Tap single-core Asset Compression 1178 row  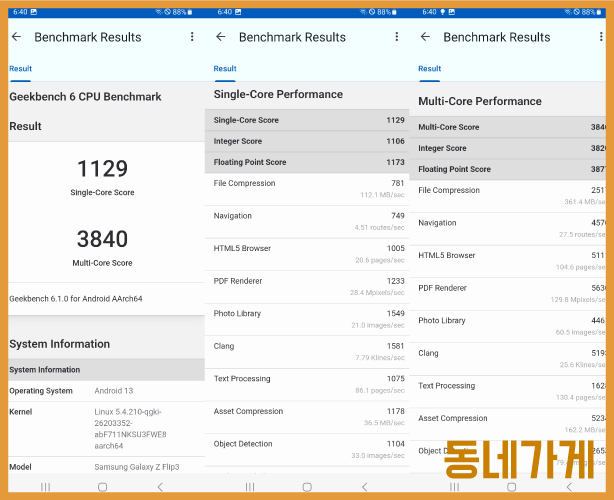pyautogui.click(x=307, y=417)
